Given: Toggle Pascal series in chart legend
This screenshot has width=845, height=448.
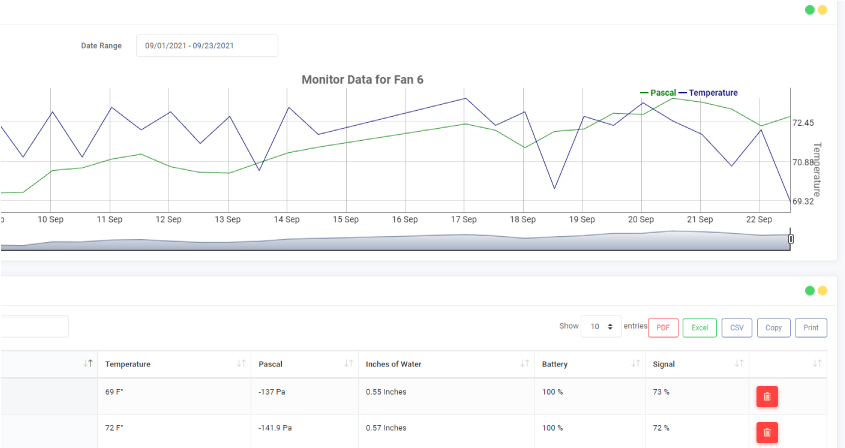Looking at the screenshot, I should [658, 92].
